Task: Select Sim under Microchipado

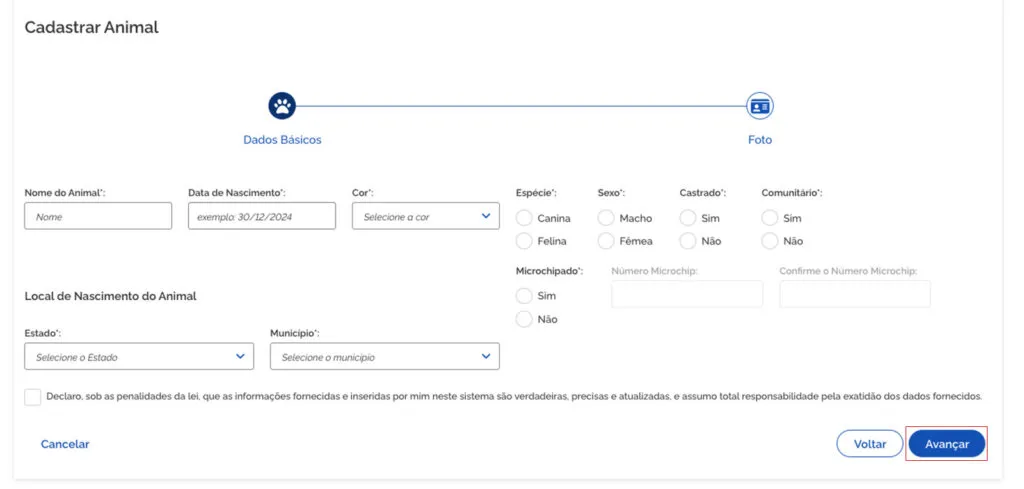Action: 524,296
